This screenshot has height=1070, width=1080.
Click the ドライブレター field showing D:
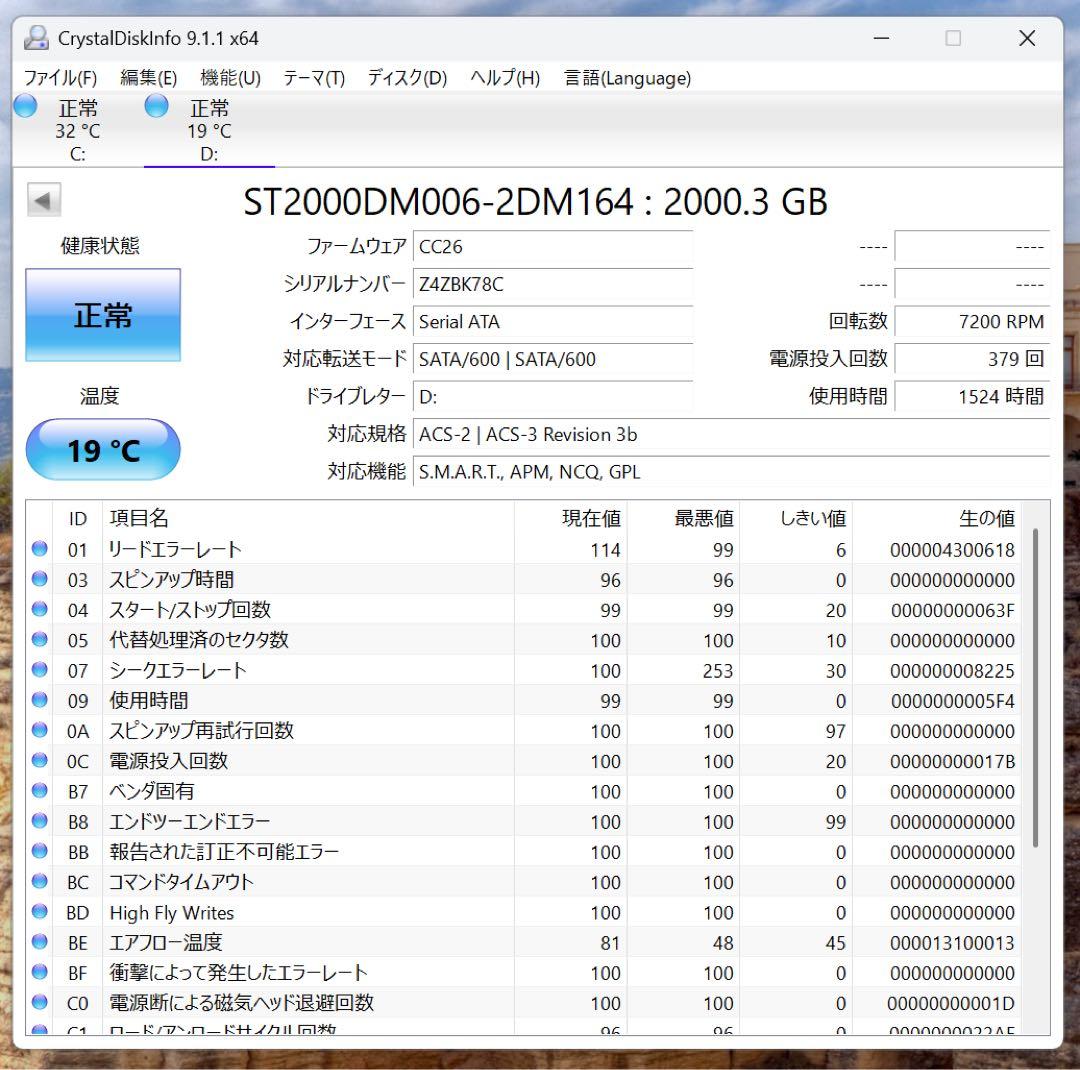(553, 397)
